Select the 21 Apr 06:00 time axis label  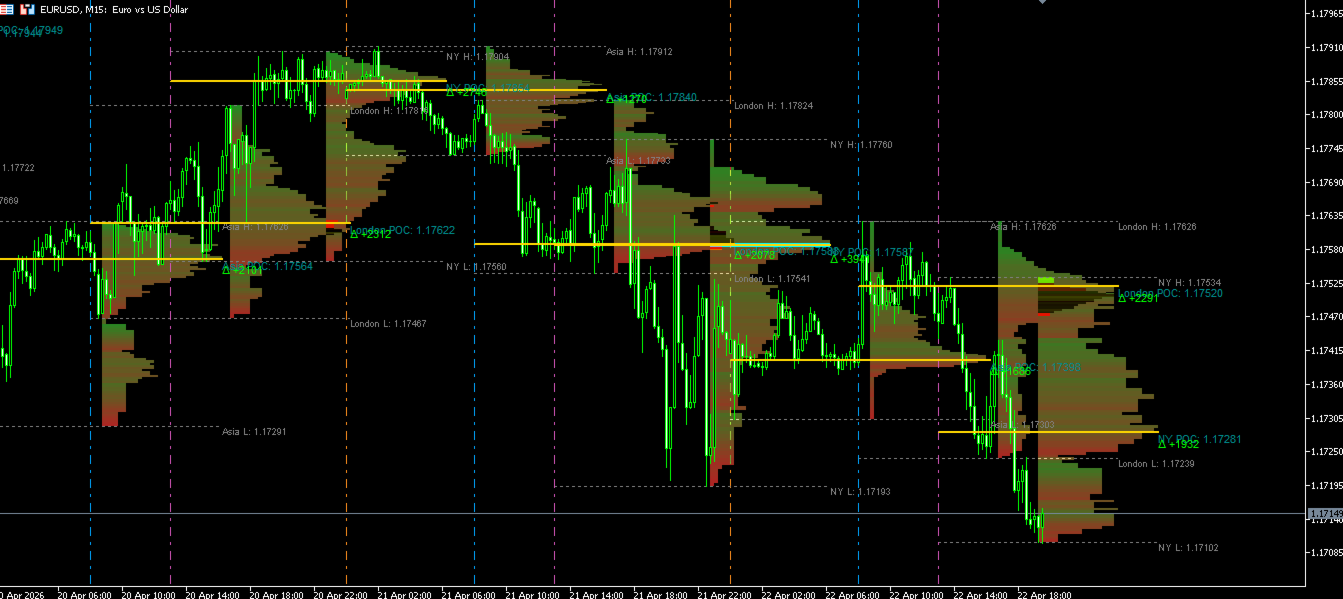[469, 593]
